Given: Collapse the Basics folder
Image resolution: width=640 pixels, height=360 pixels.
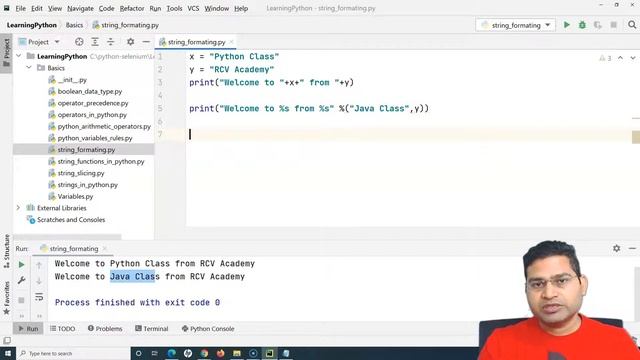Looking at the screenshot, I should coord(29,68).
